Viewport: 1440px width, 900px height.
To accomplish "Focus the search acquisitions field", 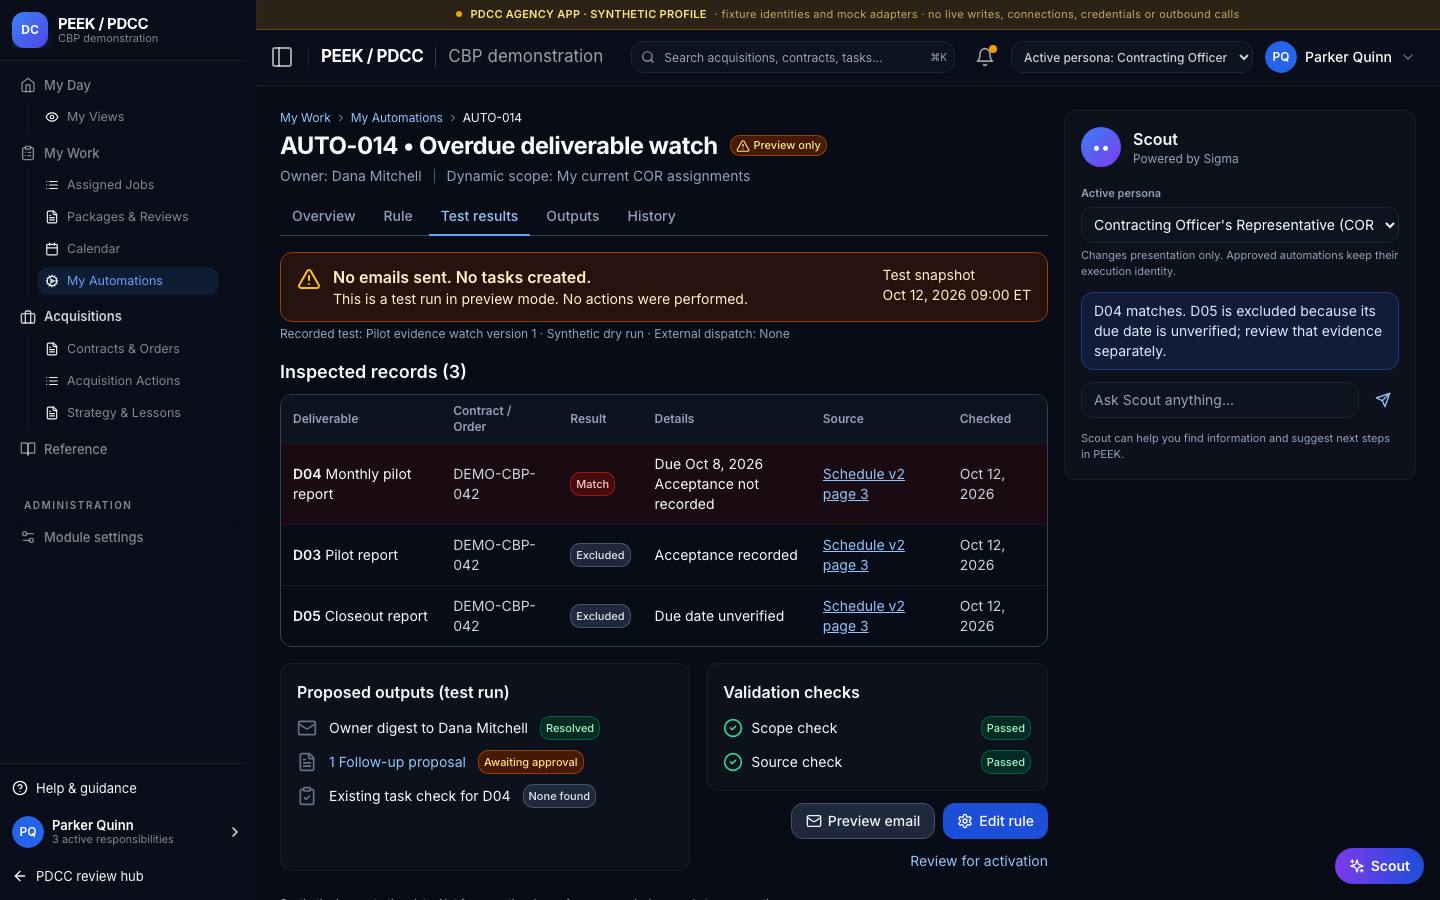I will pos(793,57).
